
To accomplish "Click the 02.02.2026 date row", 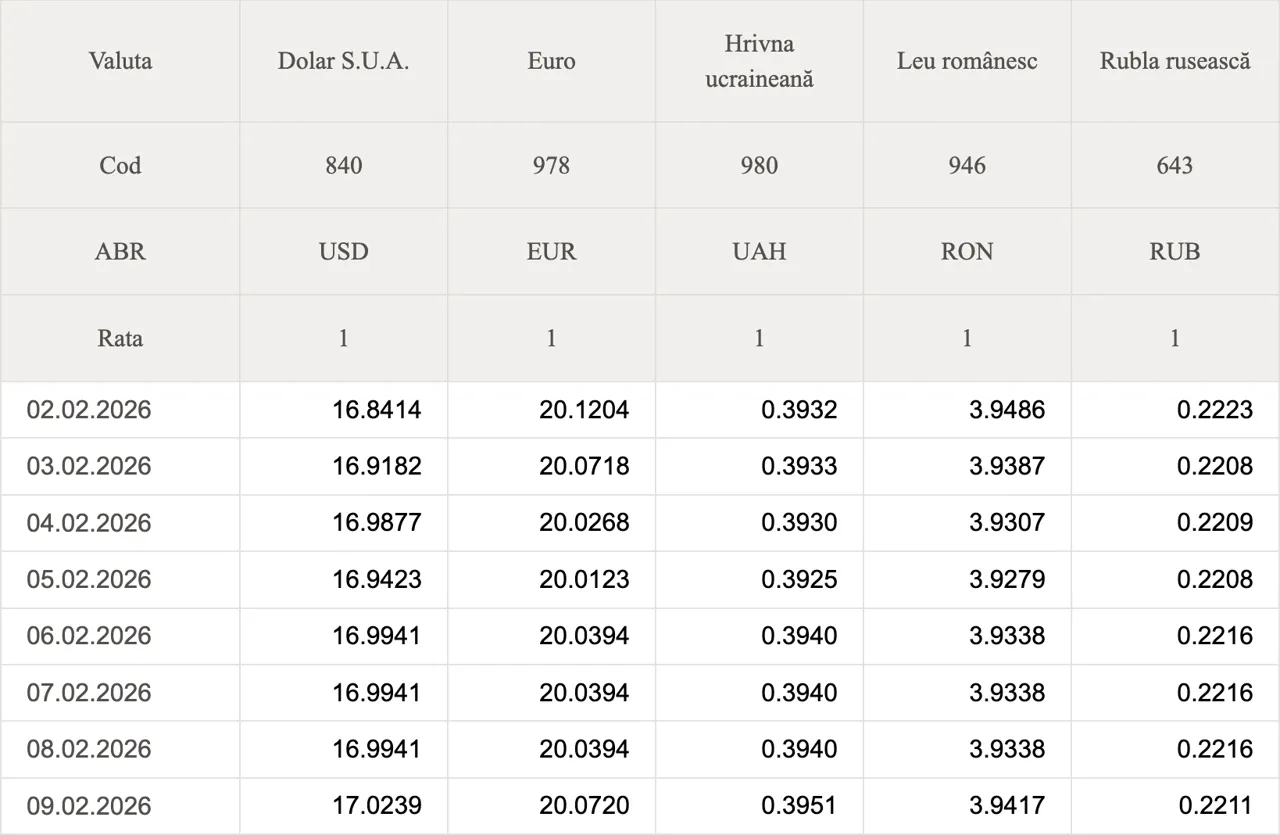I will (x=89, y=410).
